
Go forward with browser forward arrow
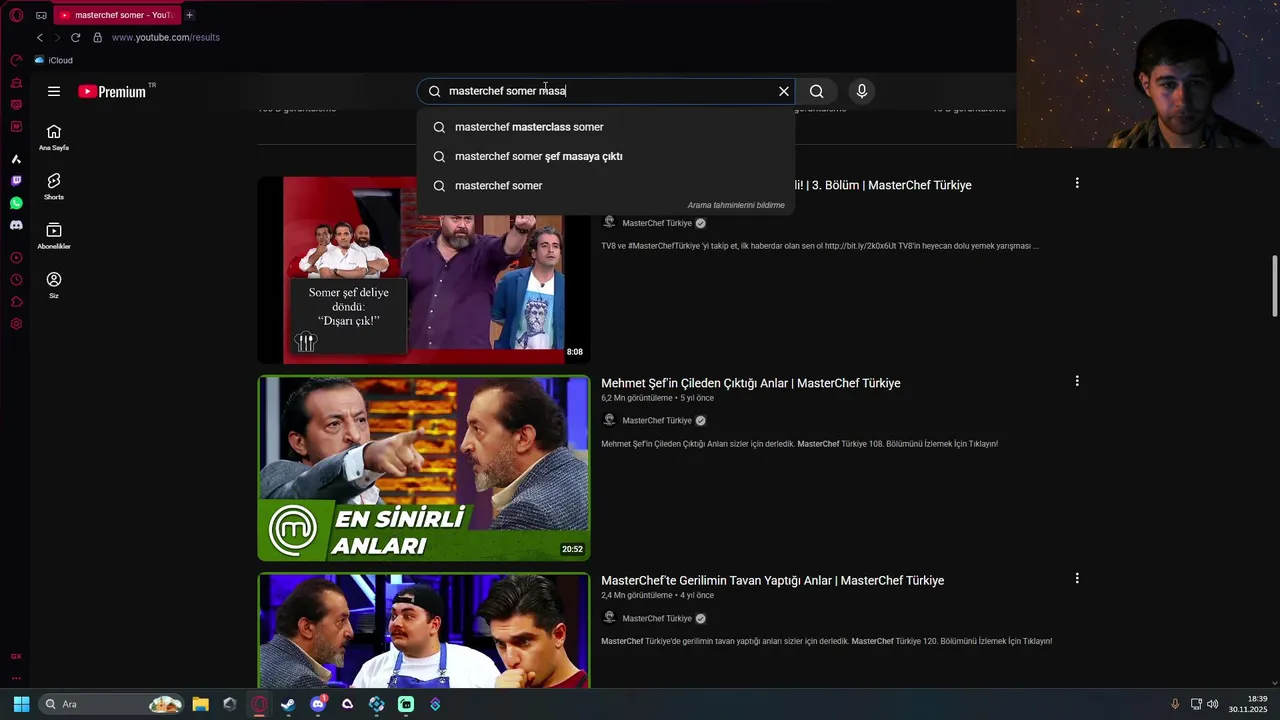pos(57,37)
